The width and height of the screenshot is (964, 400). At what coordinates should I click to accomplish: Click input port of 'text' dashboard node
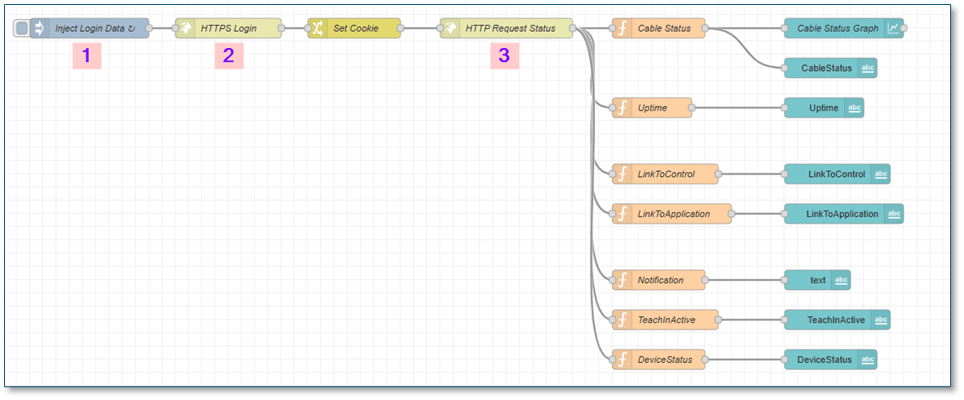pyautogui.click(x=784, y=280)
